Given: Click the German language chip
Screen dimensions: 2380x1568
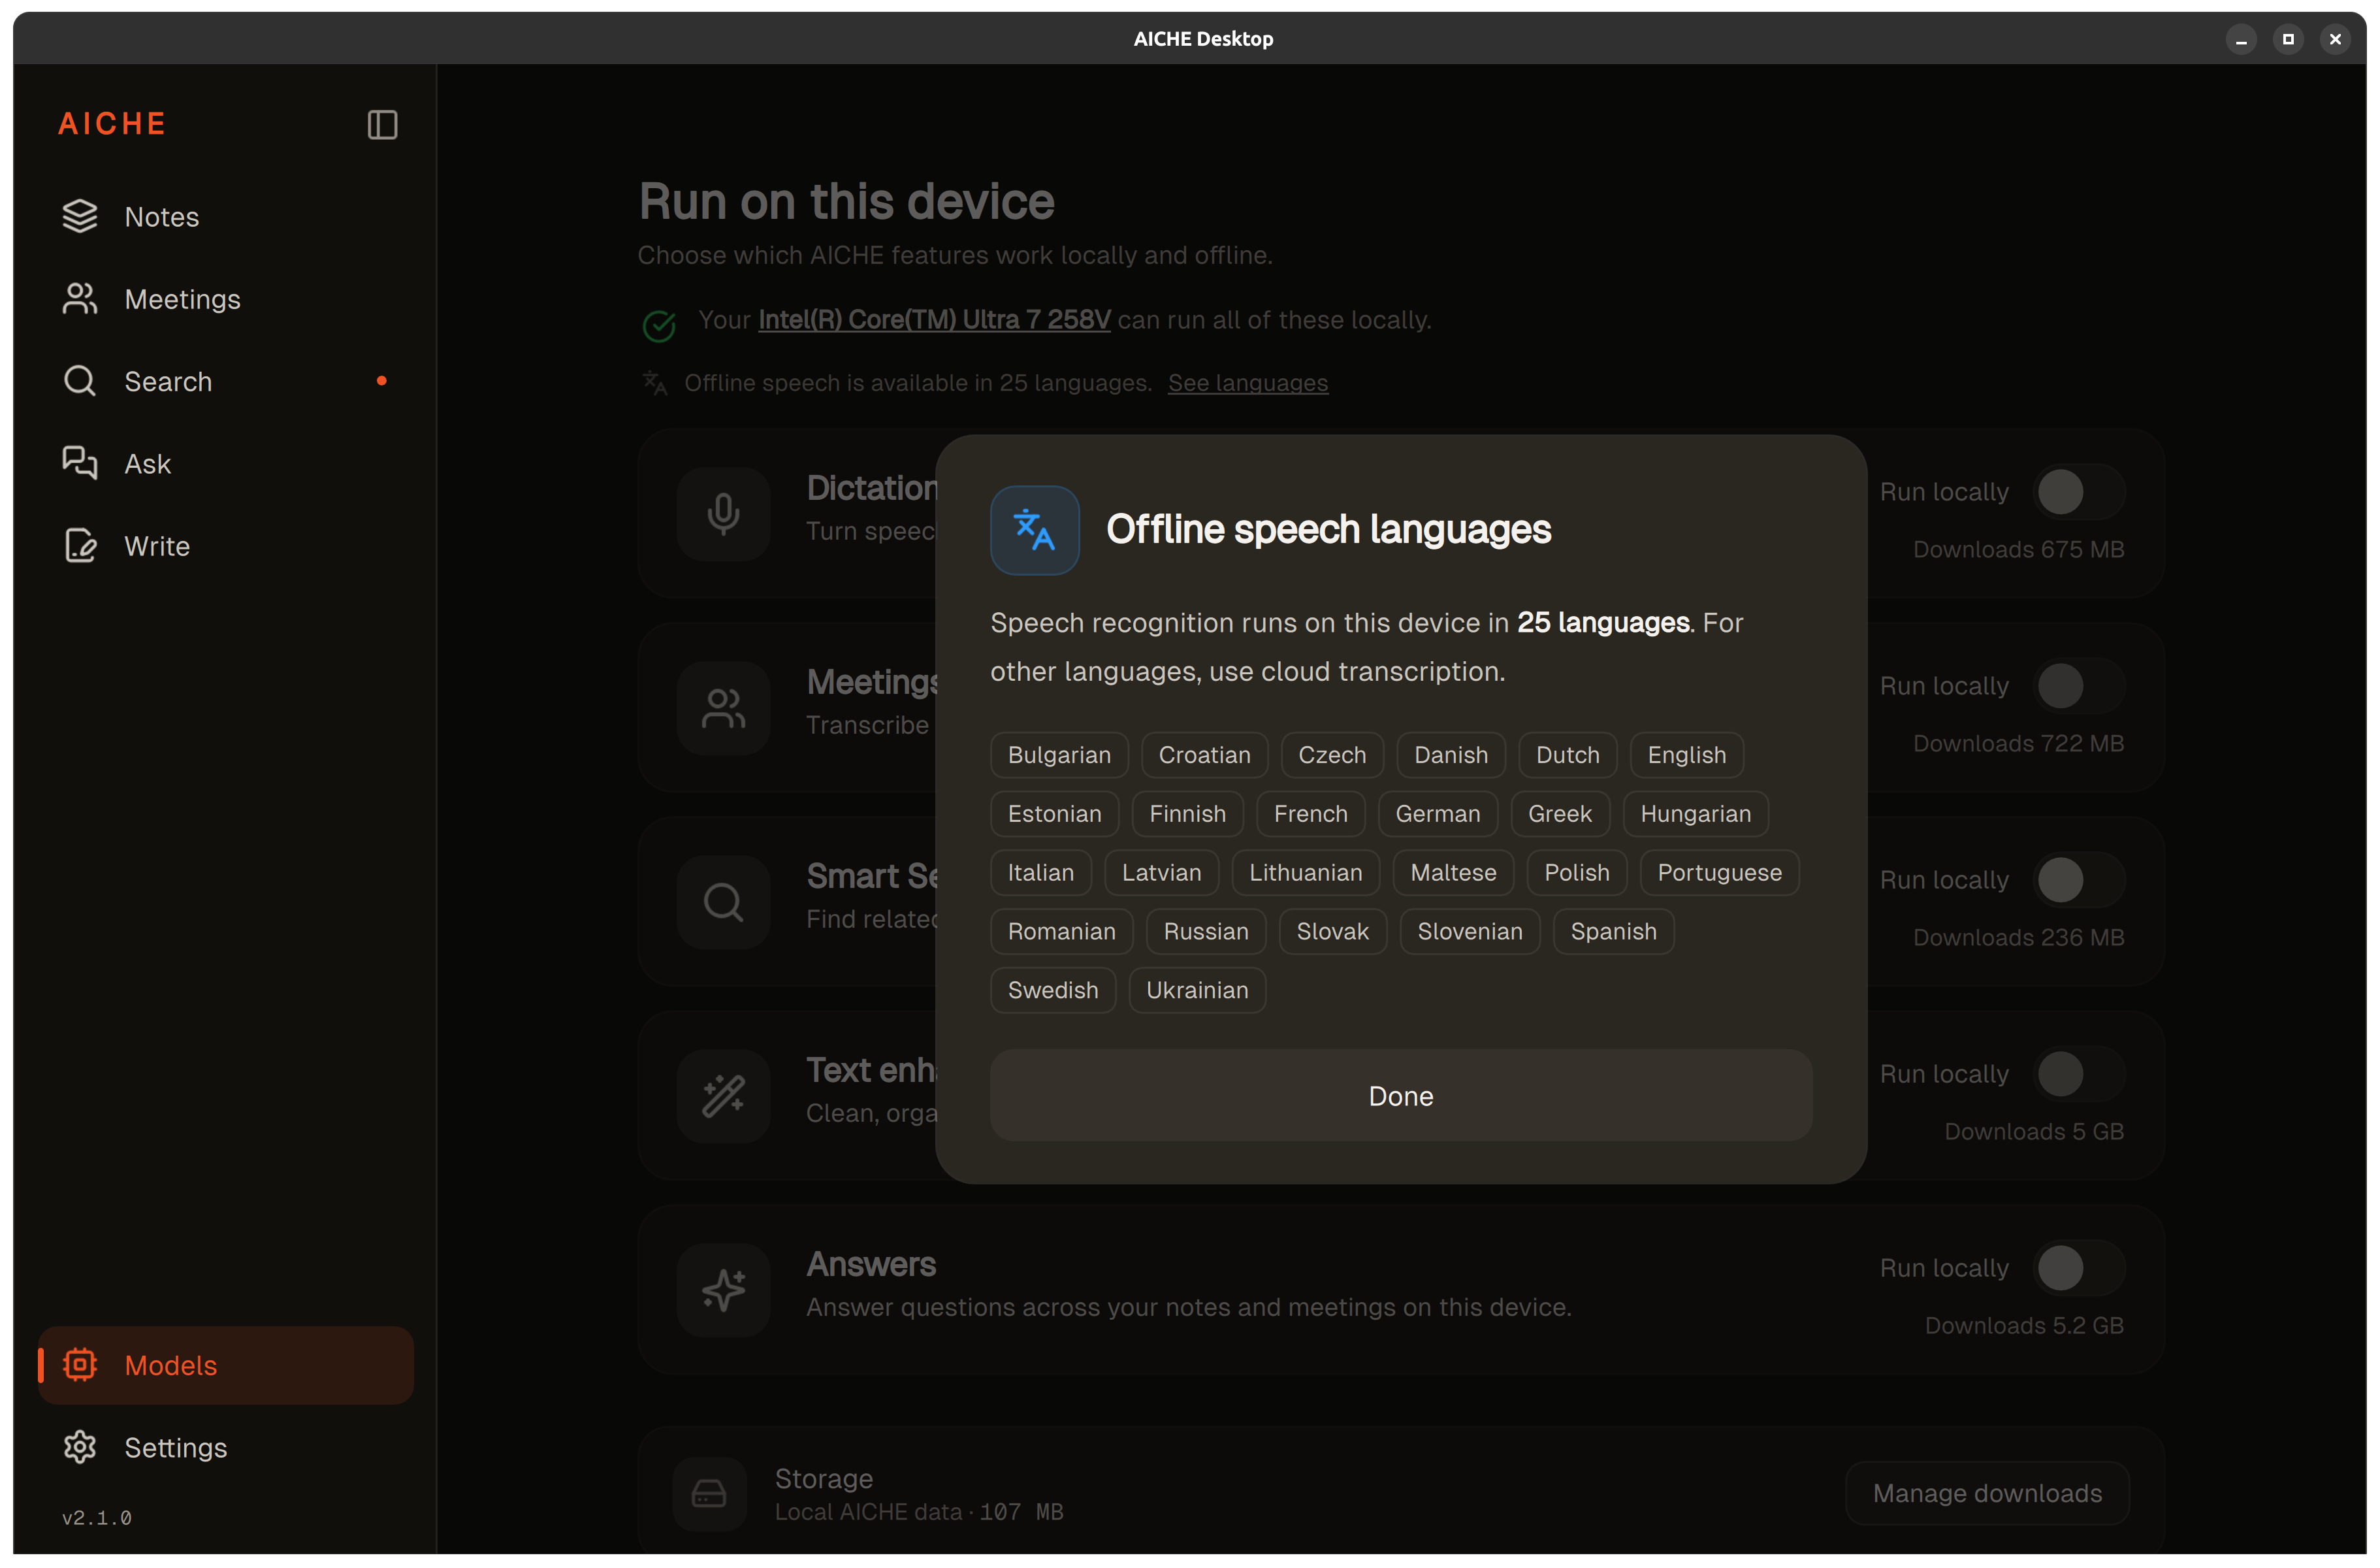Looking at the screenshot, I should (1437, 814).
